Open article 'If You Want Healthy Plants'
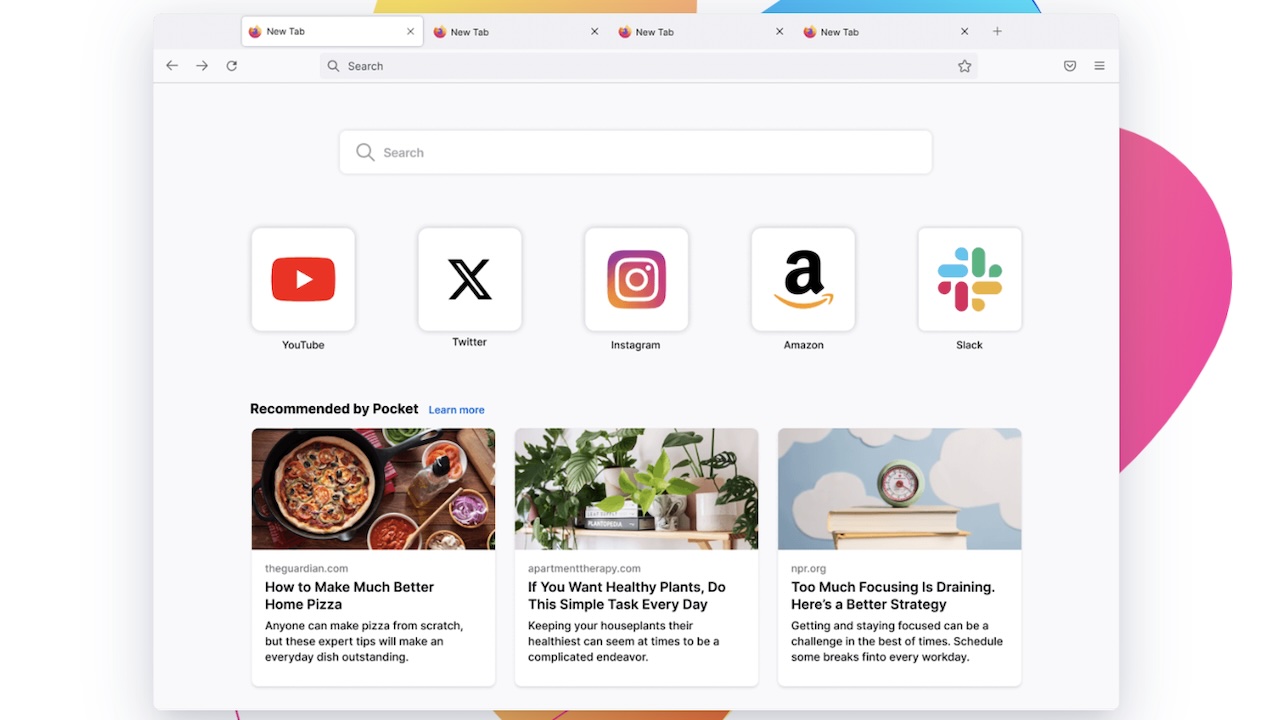This screenshot has width=1280, height=720. (x=627, y=596)
